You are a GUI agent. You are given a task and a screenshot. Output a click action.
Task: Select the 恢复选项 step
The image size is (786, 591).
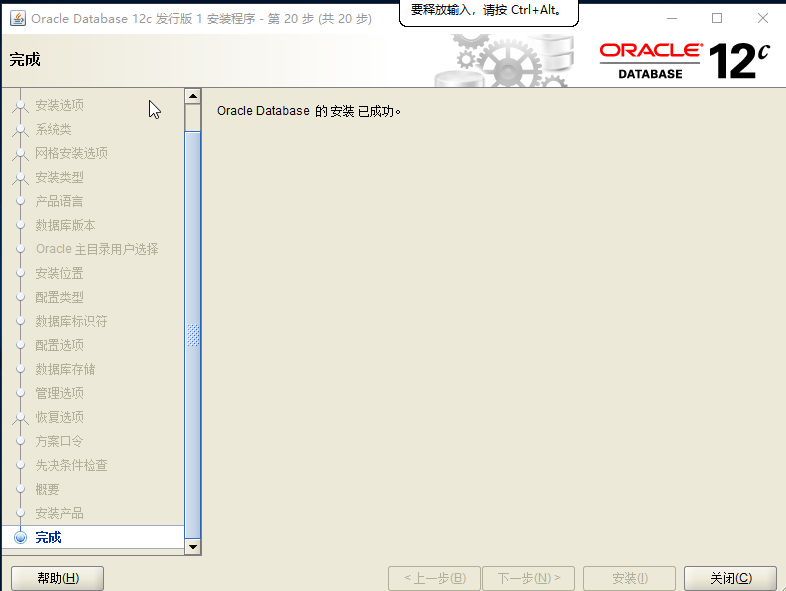point(59,417)
